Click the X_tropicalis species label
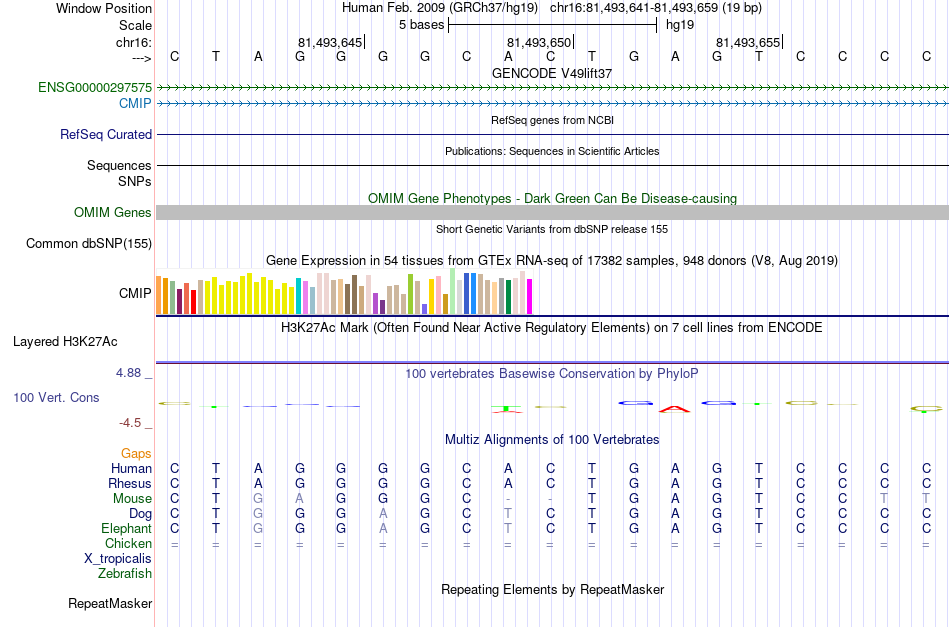Image resolution: width=950 pixels, height=627 pixels. pos(118,559)
